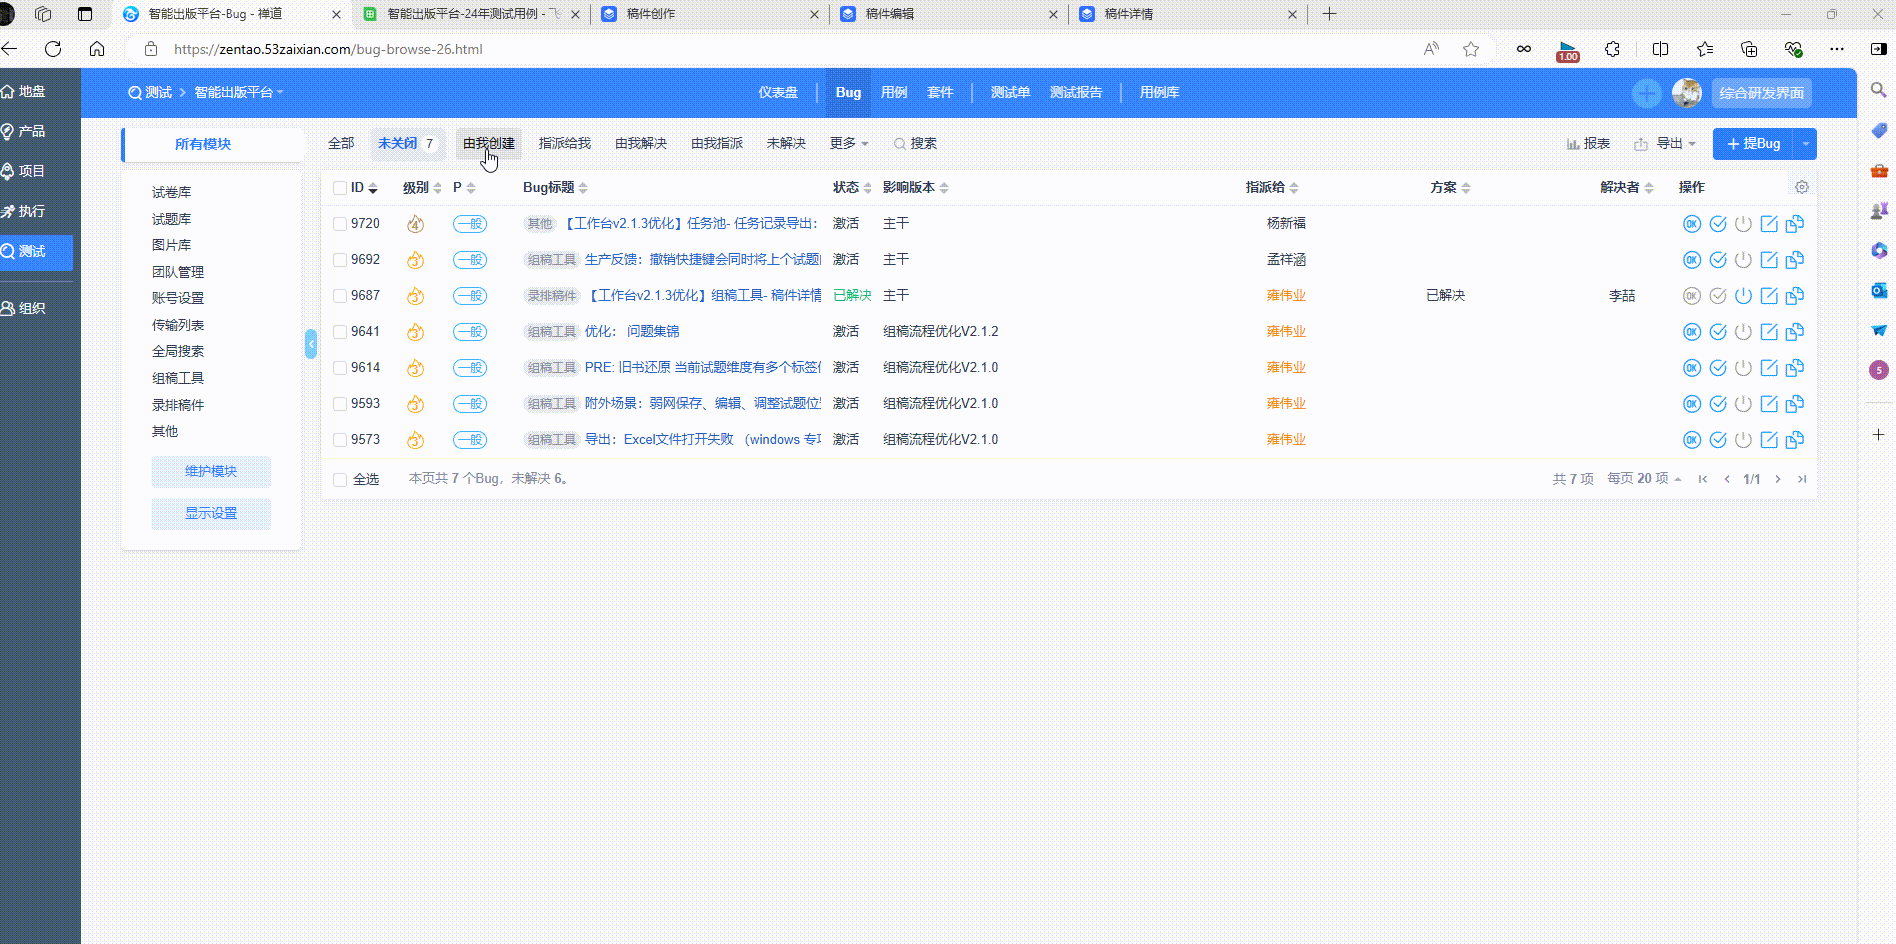Open the 用例 menu in top navigation
The height and width of the screenshot is (944, 1896).
893,93
